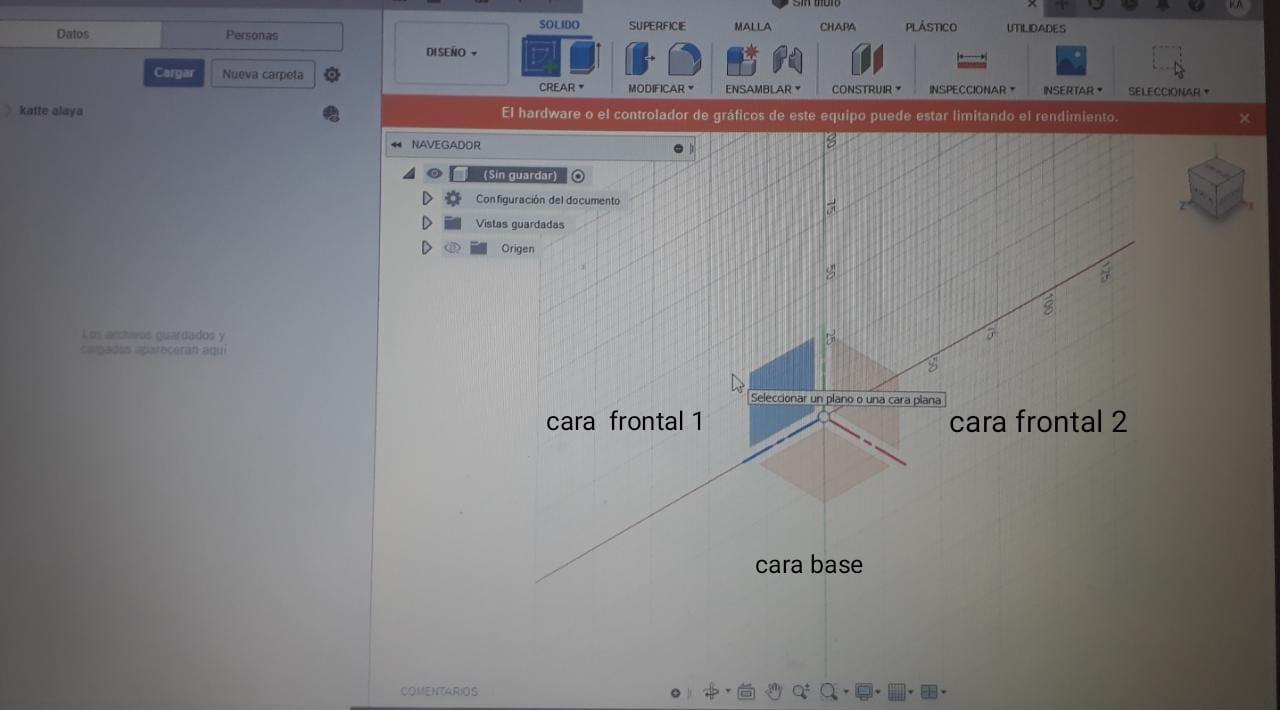Open the CONSTRUIR dropdown menu
Image resolution: width=1280 pixels, height=710 pixels.
click(866, 90)
